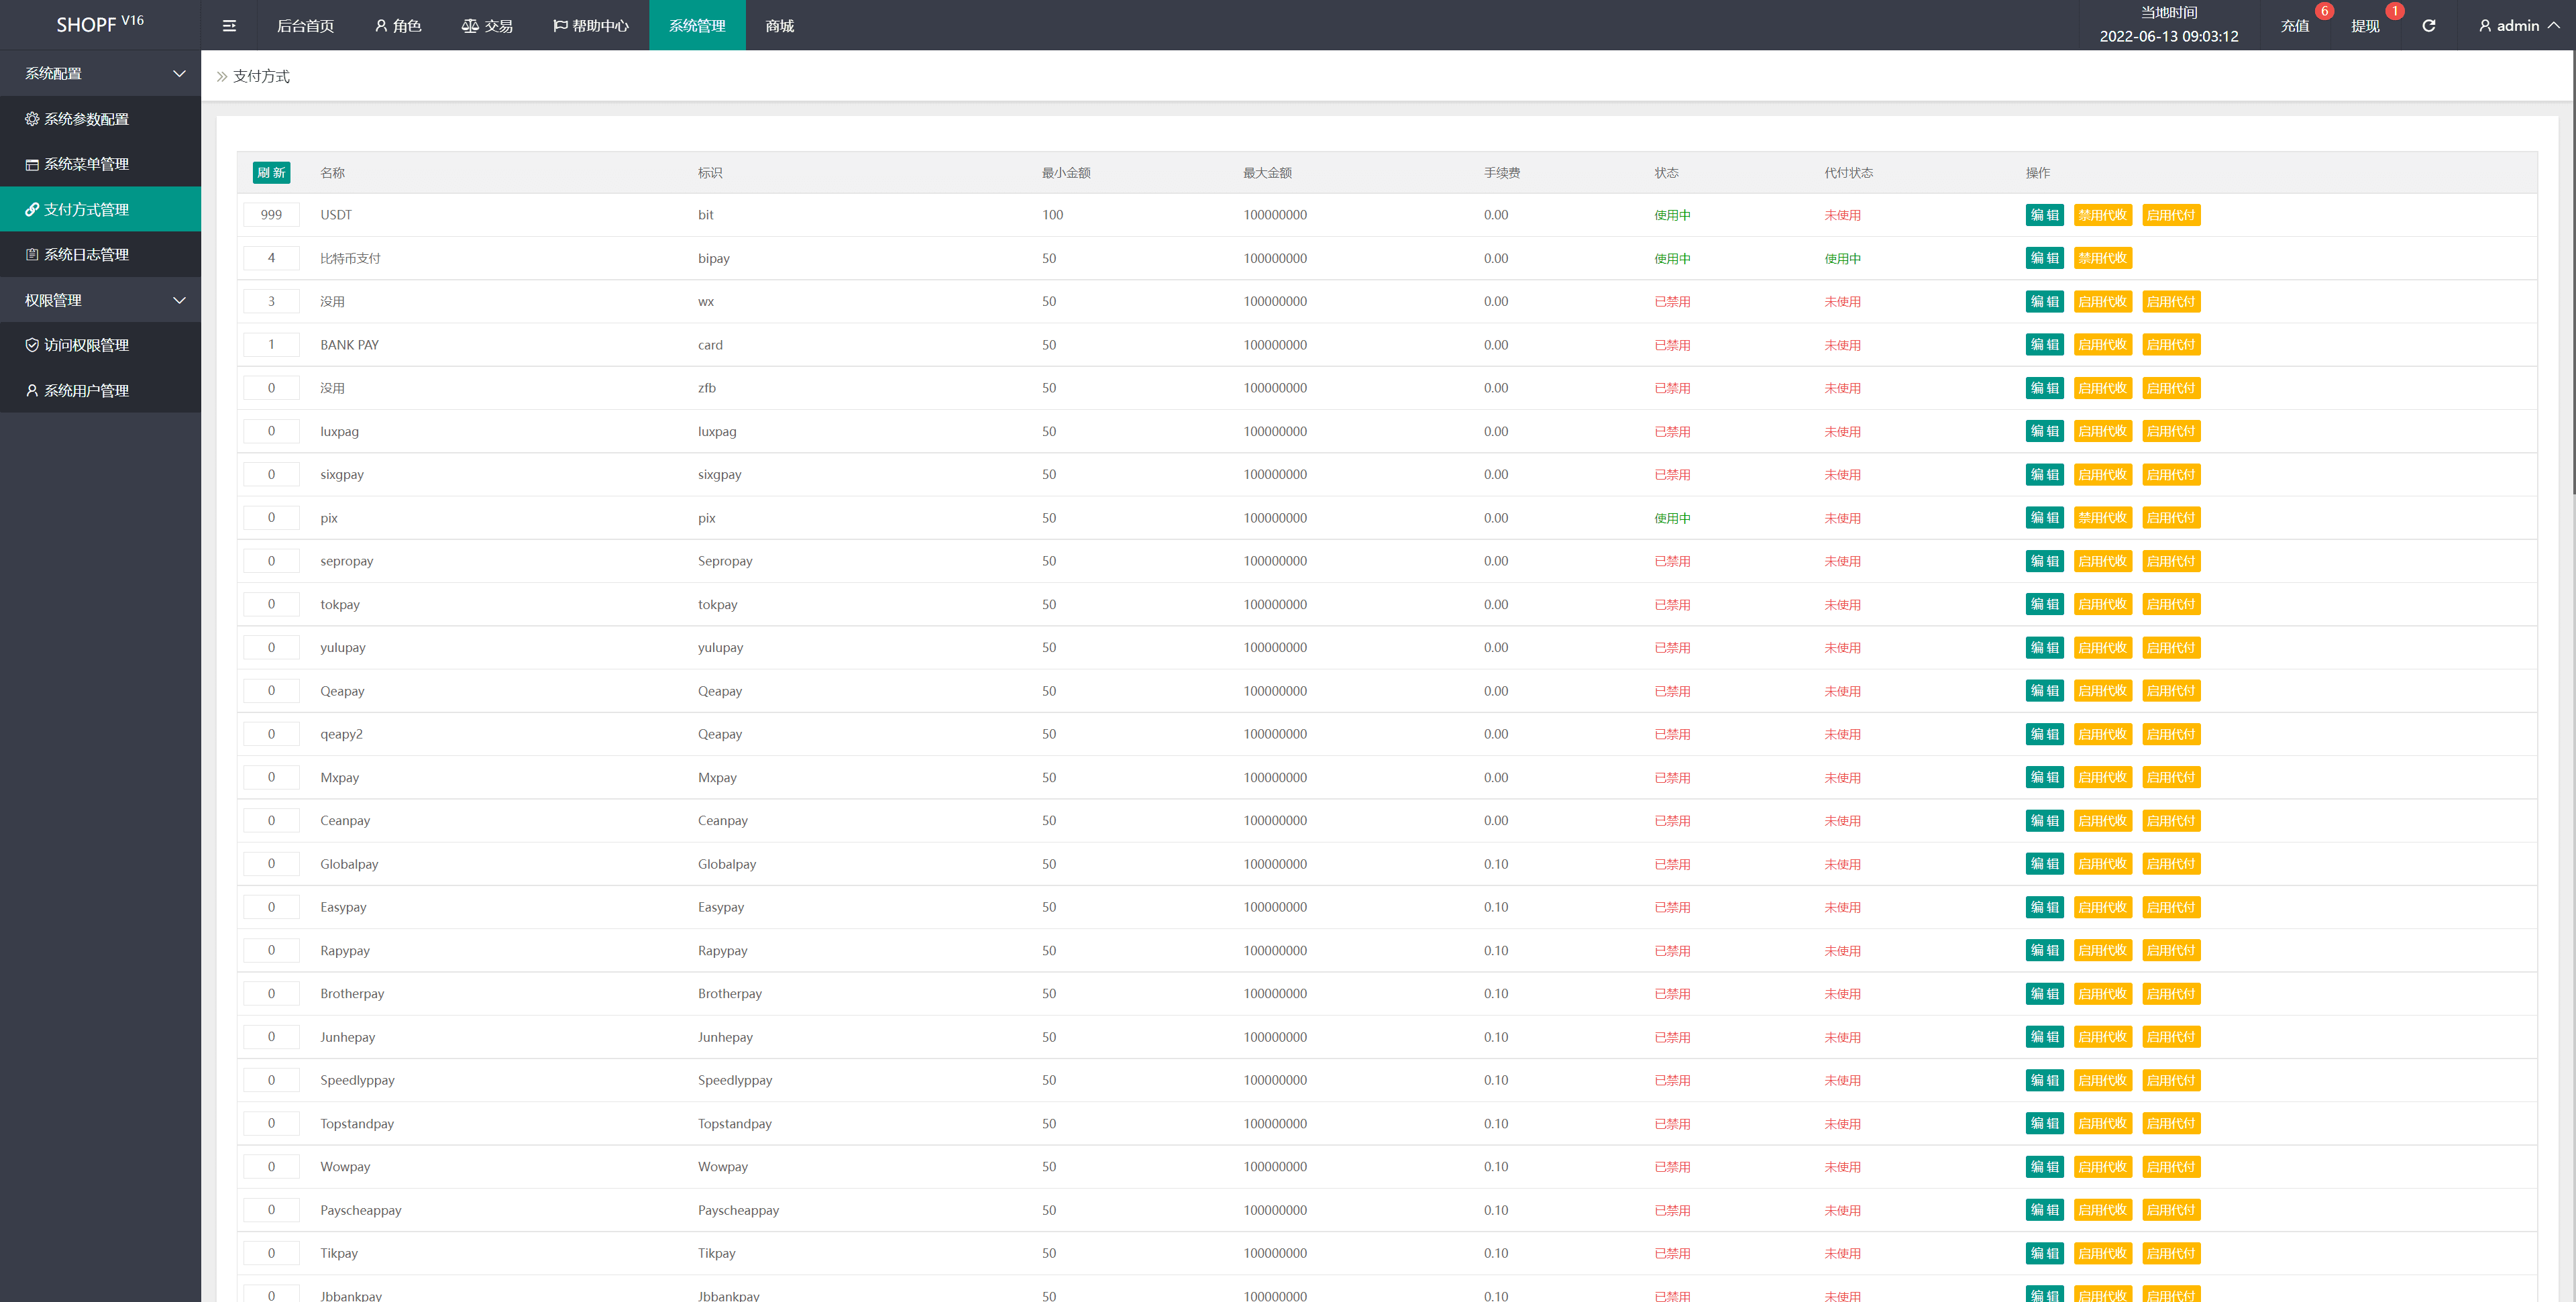Open 充值 notifications with badge 6
Viewport: 2576px width, 1302px height.
coord(2295,26)
